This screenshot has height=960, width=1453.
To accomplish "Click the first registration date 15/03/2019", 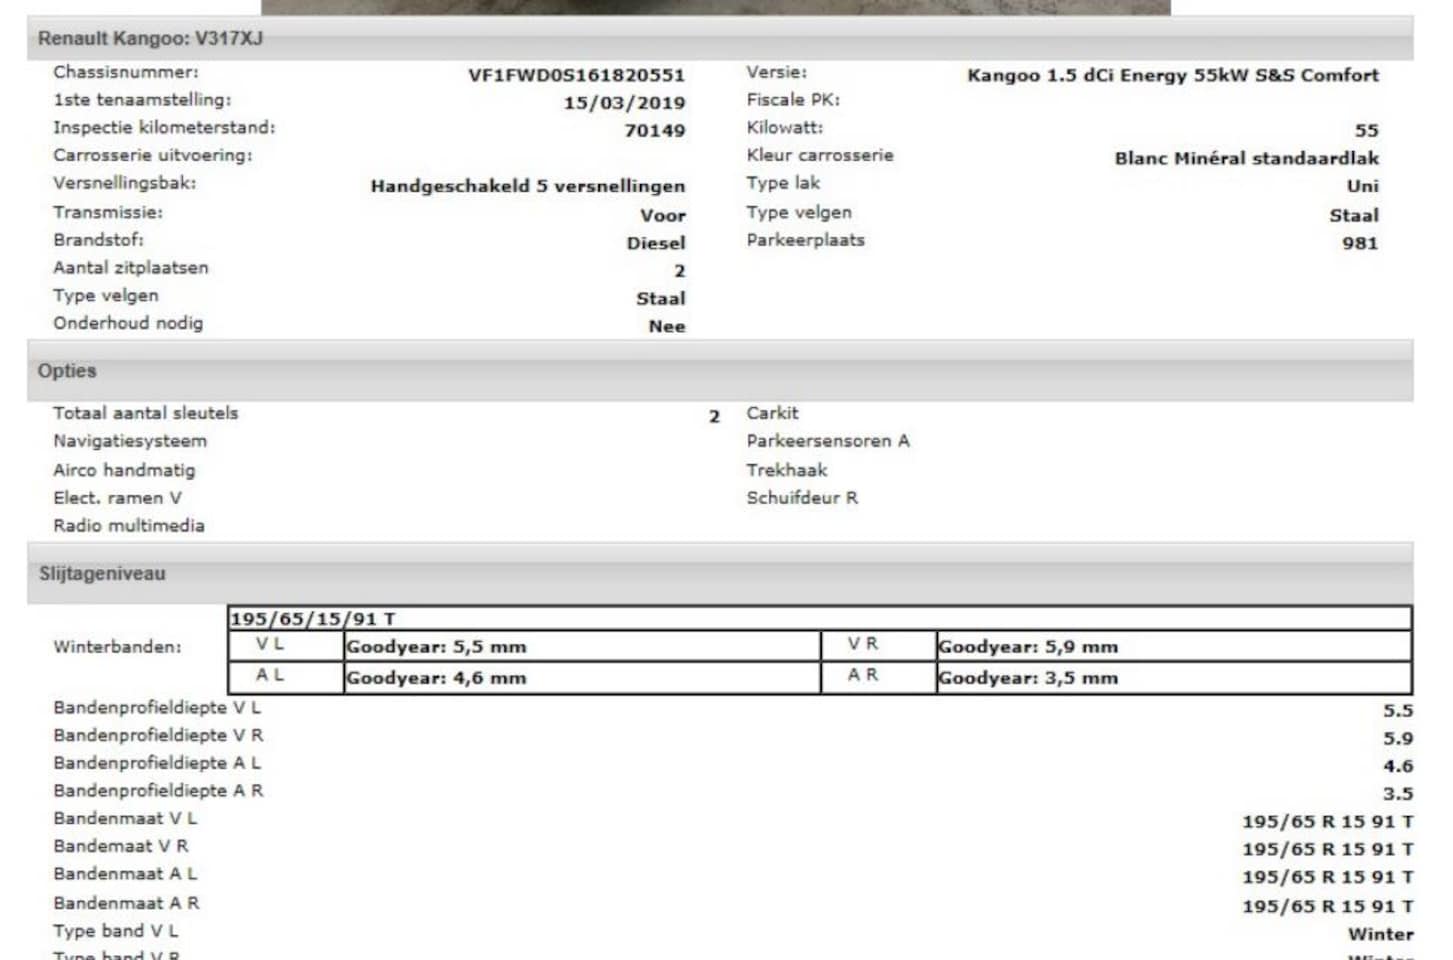I will pos(624,102).
